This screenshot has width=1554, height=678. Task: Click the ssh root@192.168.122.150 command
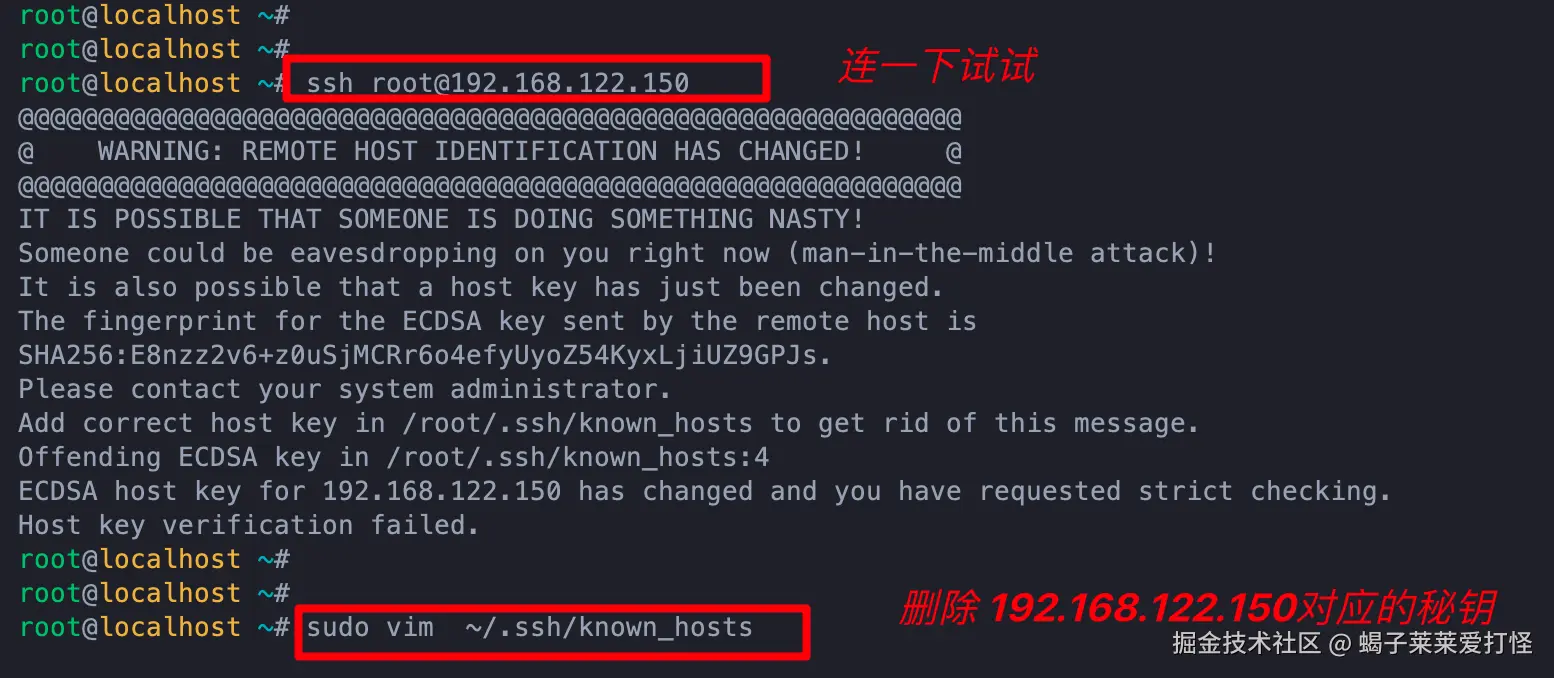(x=498, y=83)
